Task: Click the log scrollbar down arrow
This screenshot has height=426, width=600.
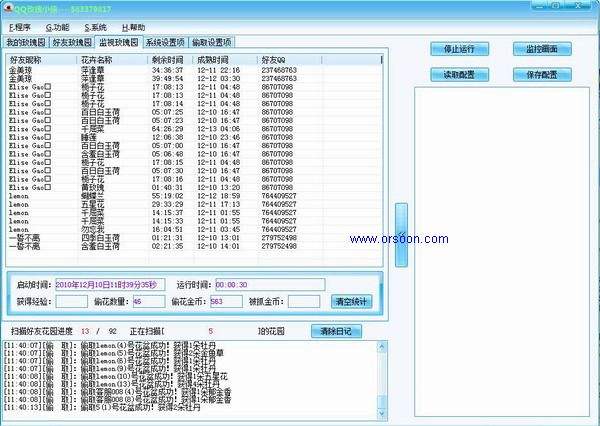Action: click(x=382, y=413)
